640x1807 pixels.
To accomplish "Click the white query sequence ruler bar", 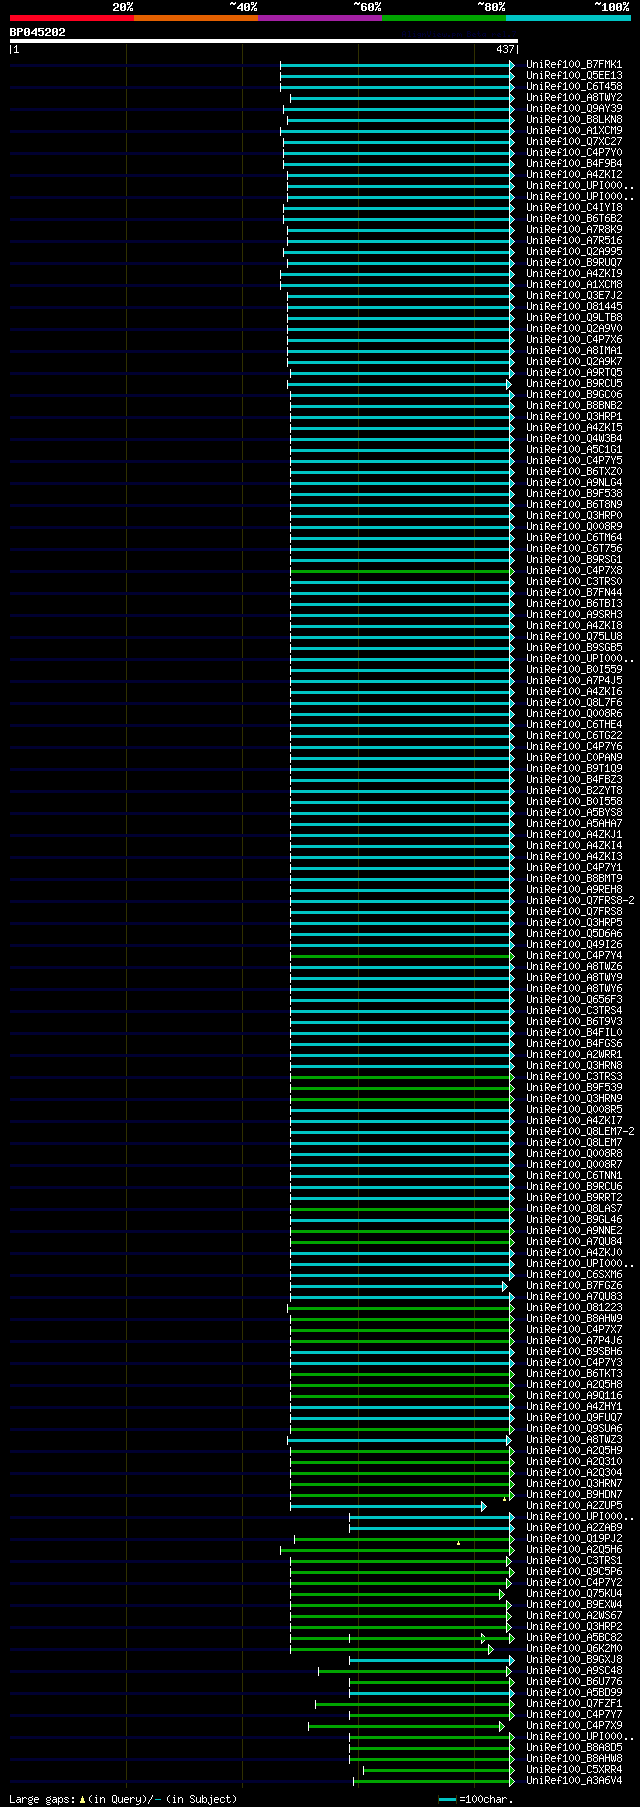I will [263, 41].
